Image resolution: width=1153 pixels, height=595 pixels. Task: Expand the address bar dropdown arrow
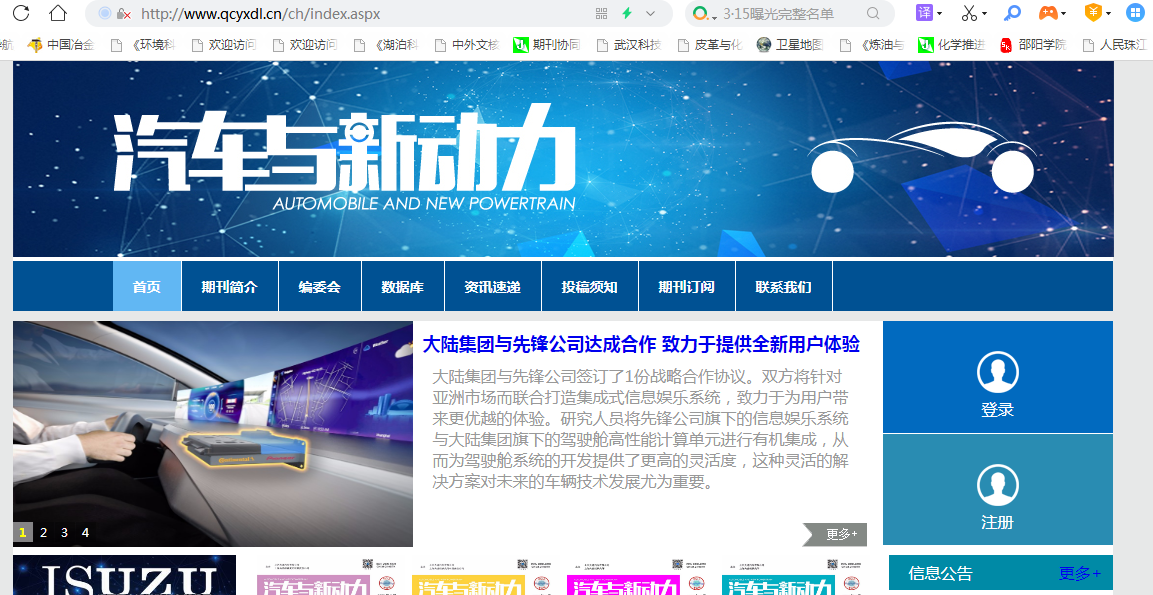pos(651,14)
